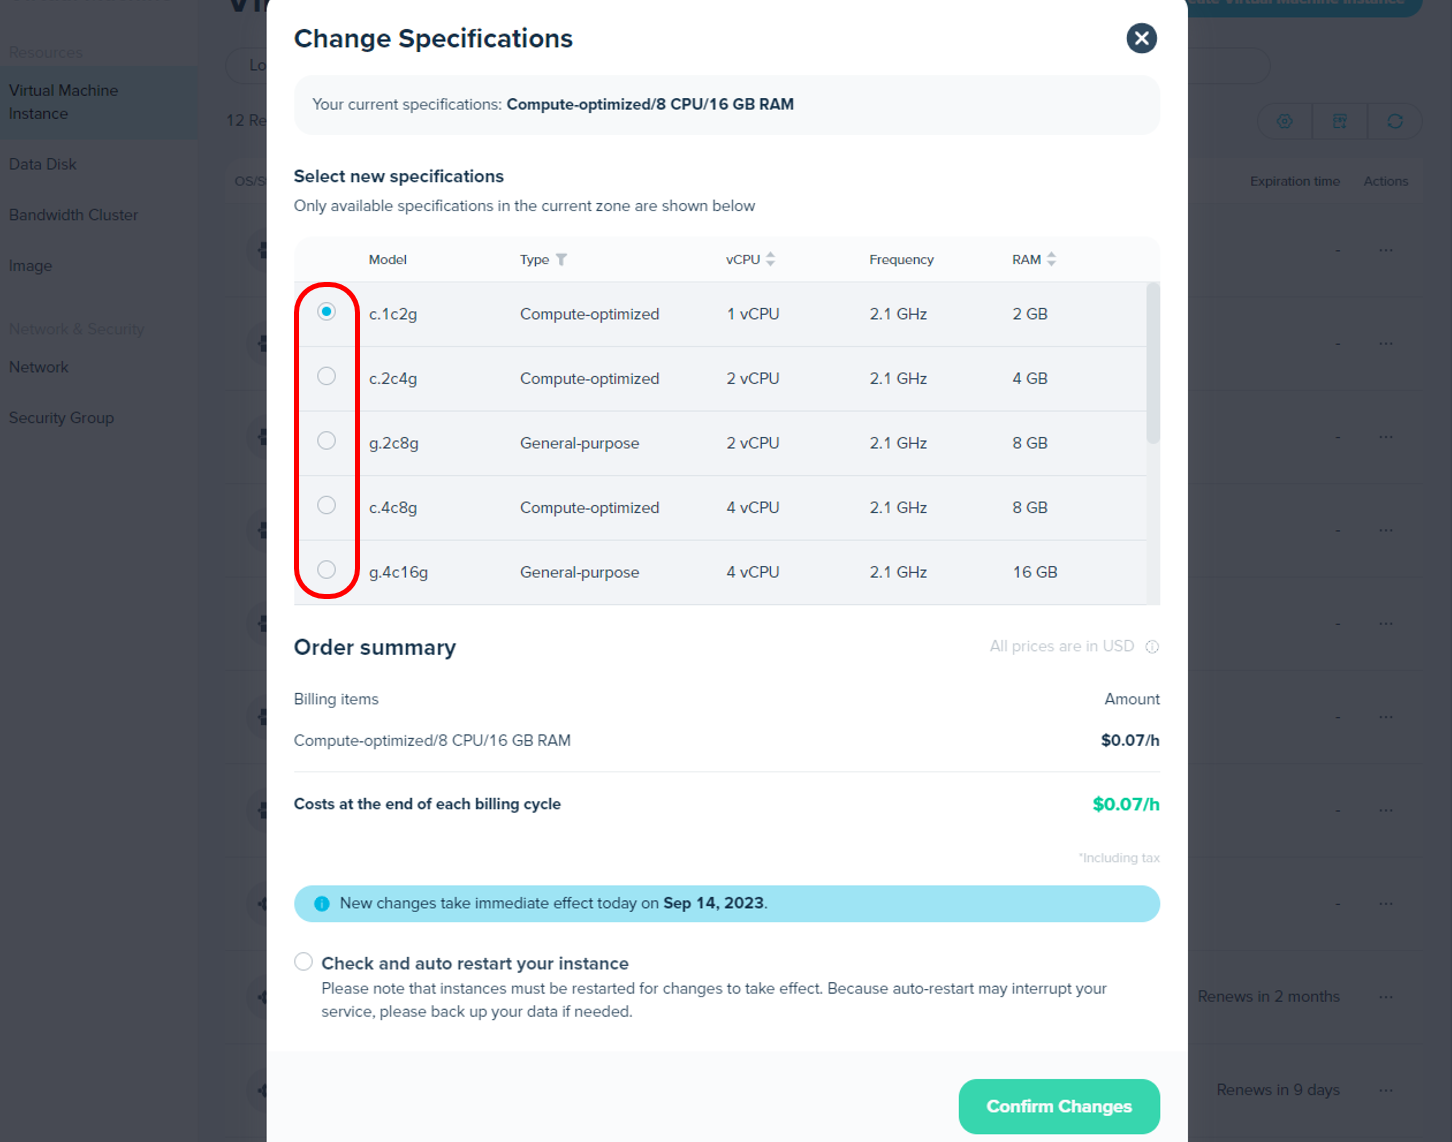1452x1142 pixels.
Task: Sort the table by vCPU column
Action: [770, 259]
